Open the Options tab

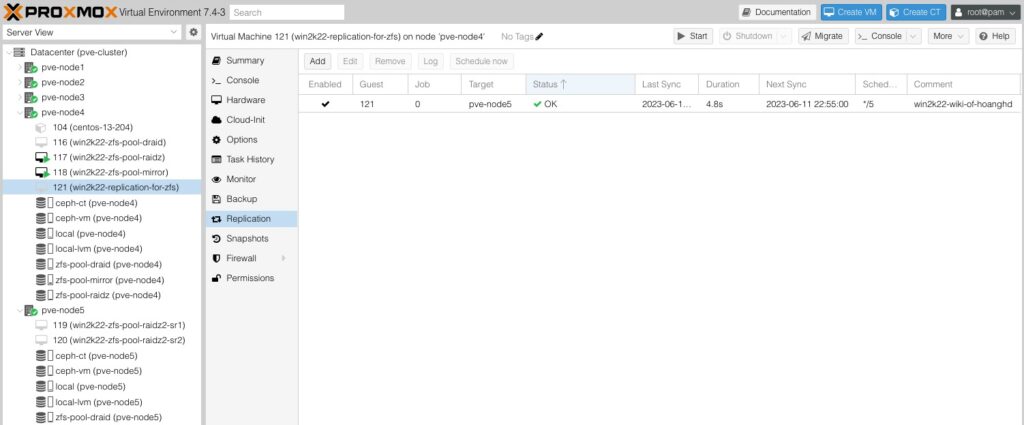pos(251,140)
